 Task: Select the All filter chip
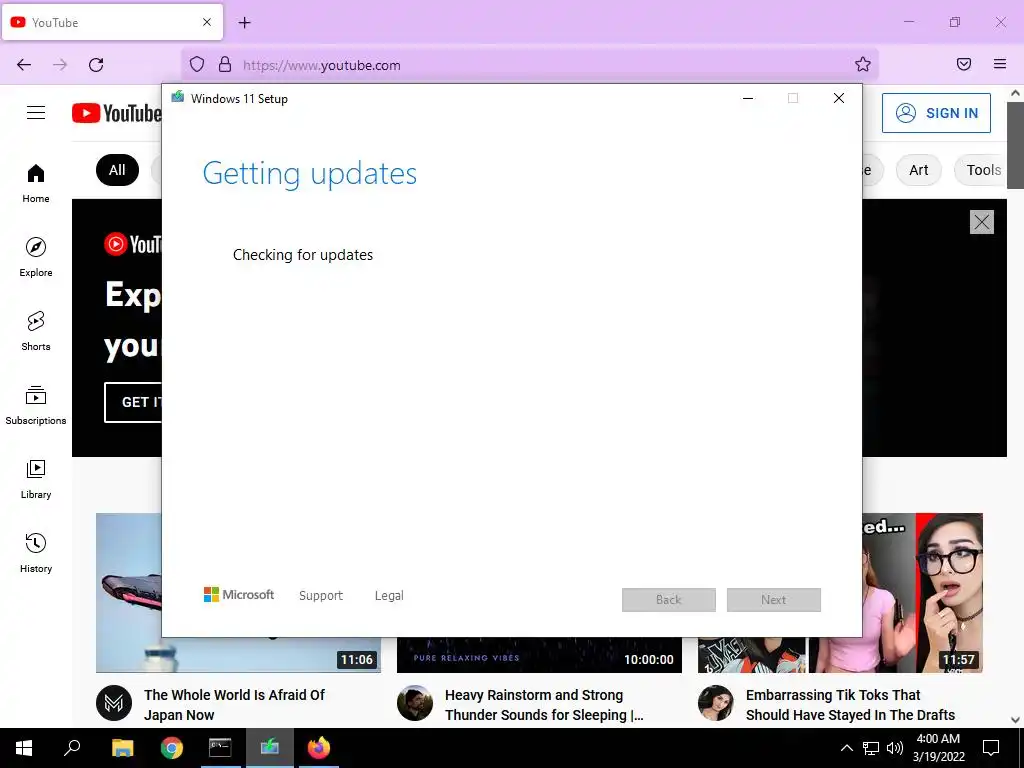point(117,170)
